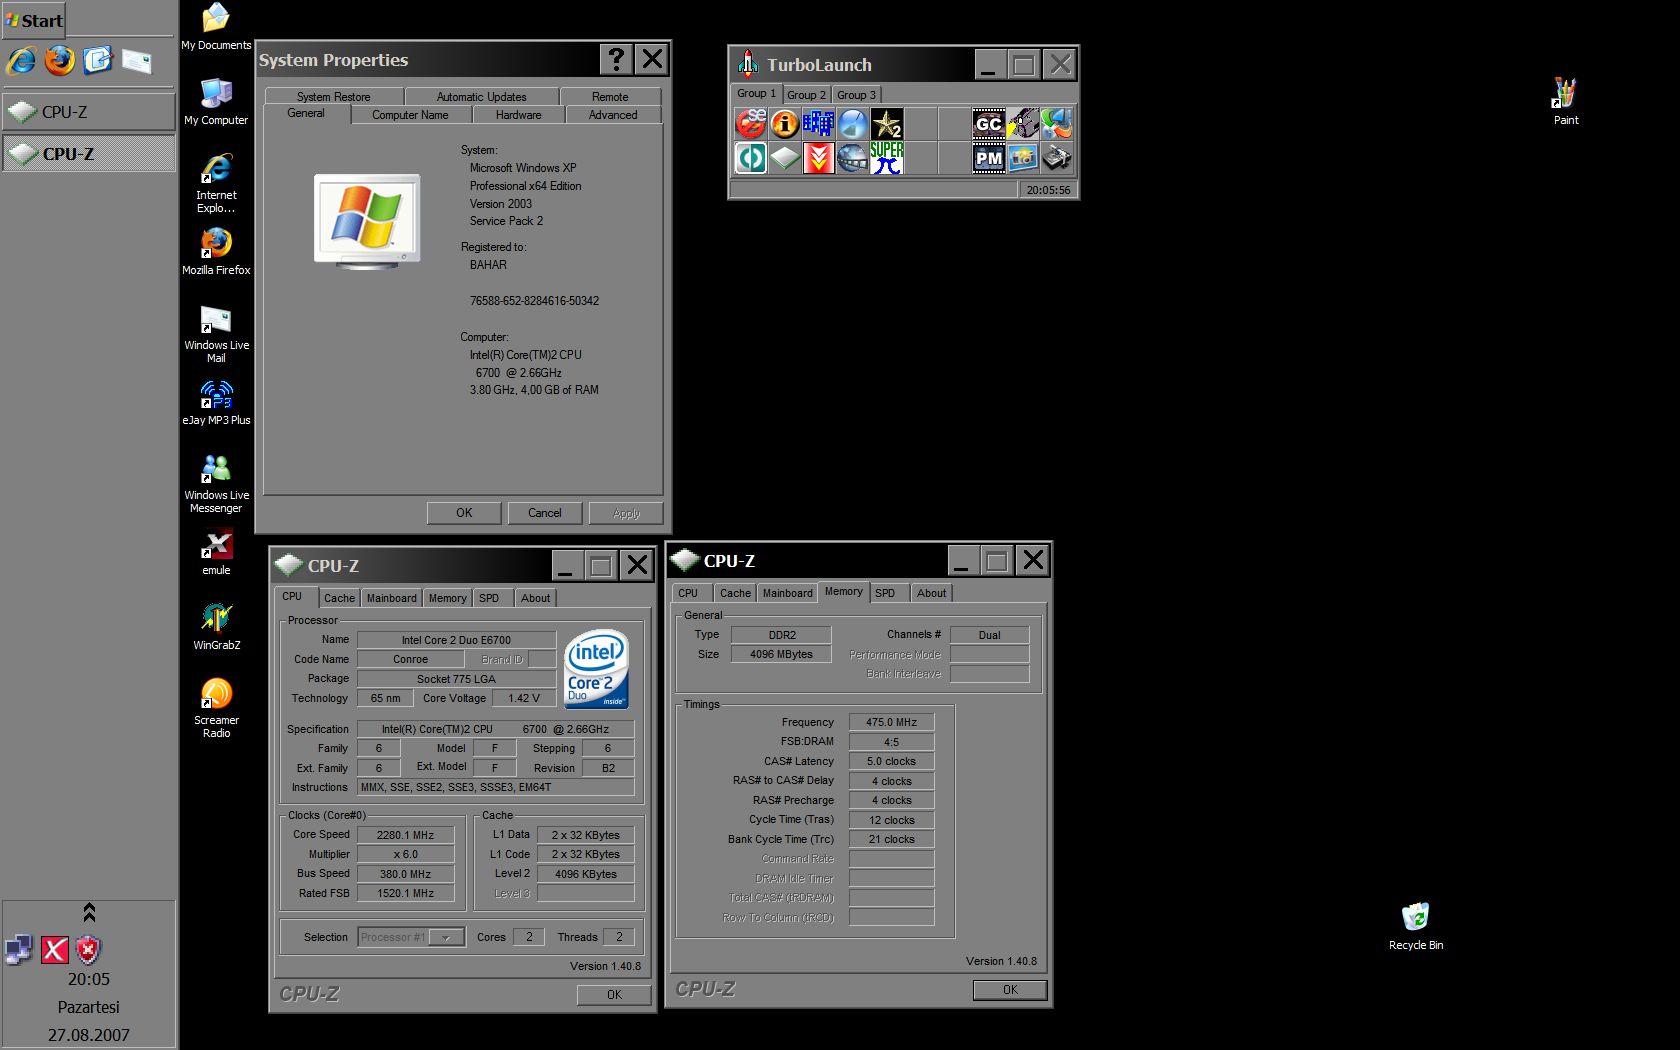Launch the red no-sign 'se' icon in TurboLaunch
This screenshot has width=1680, height=1050.
[x=751, y=124]
